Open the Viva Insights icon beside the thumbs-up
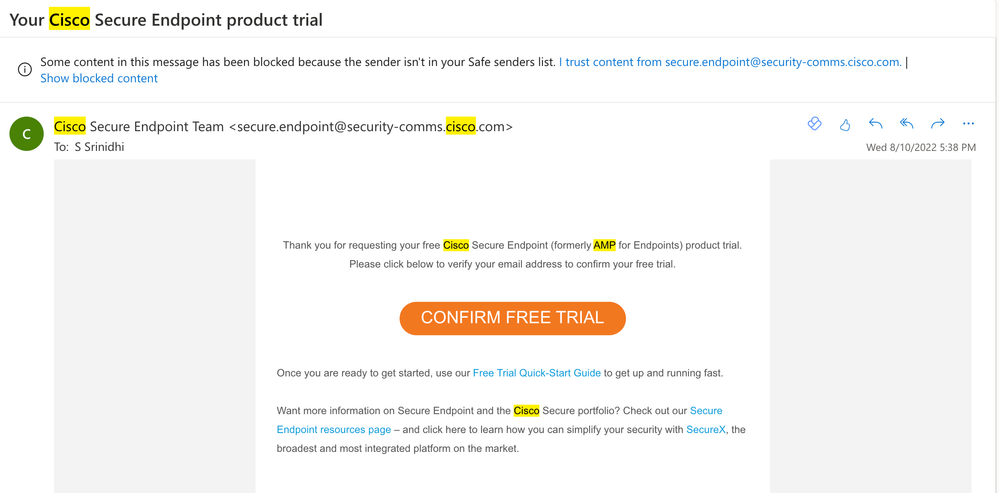 coord(814,124)
